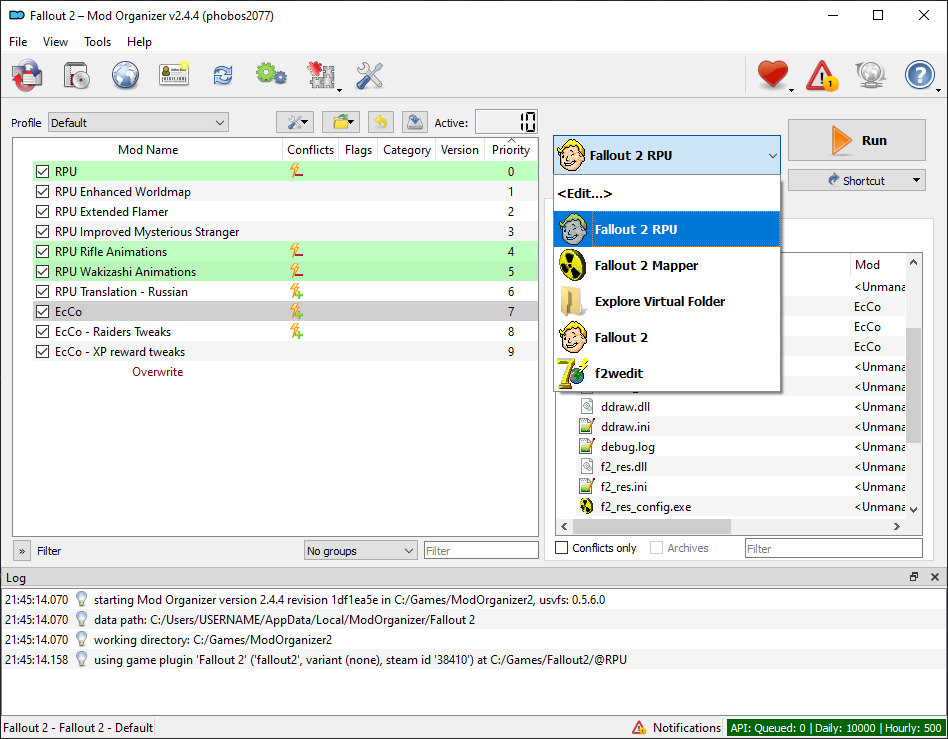Open the Tools menu
This screenshot has width=948, height=739.
click(97, 42)
